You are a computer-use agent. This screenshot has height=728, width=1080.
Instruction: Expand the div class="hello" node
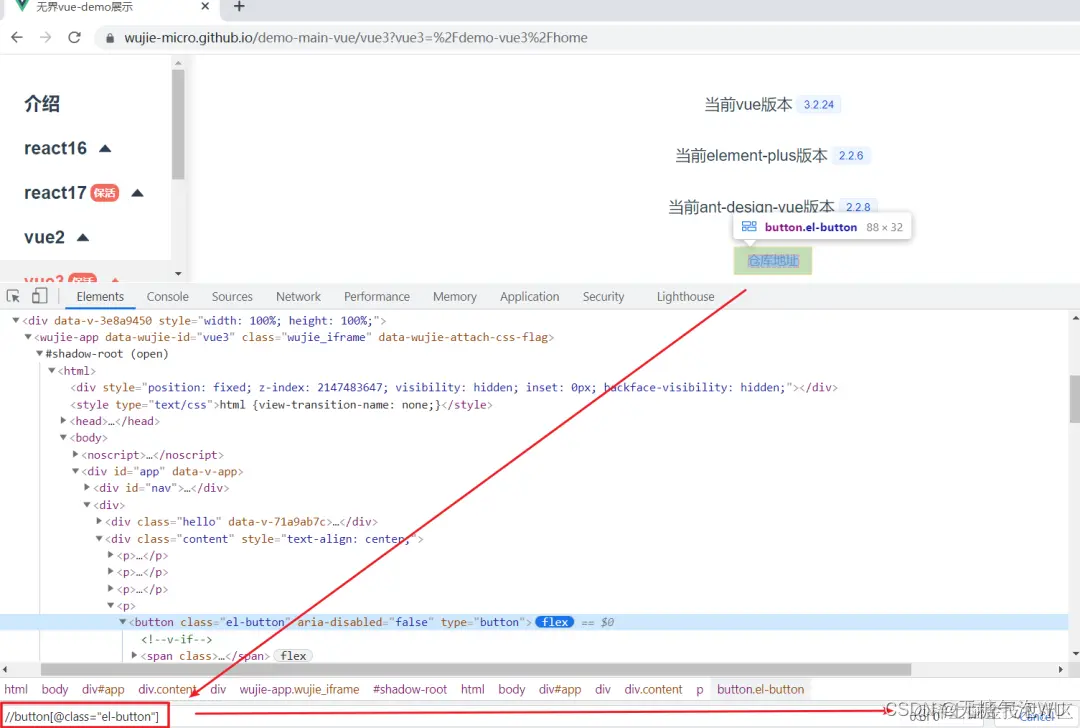pyautogui.click(x=98, y=521)
